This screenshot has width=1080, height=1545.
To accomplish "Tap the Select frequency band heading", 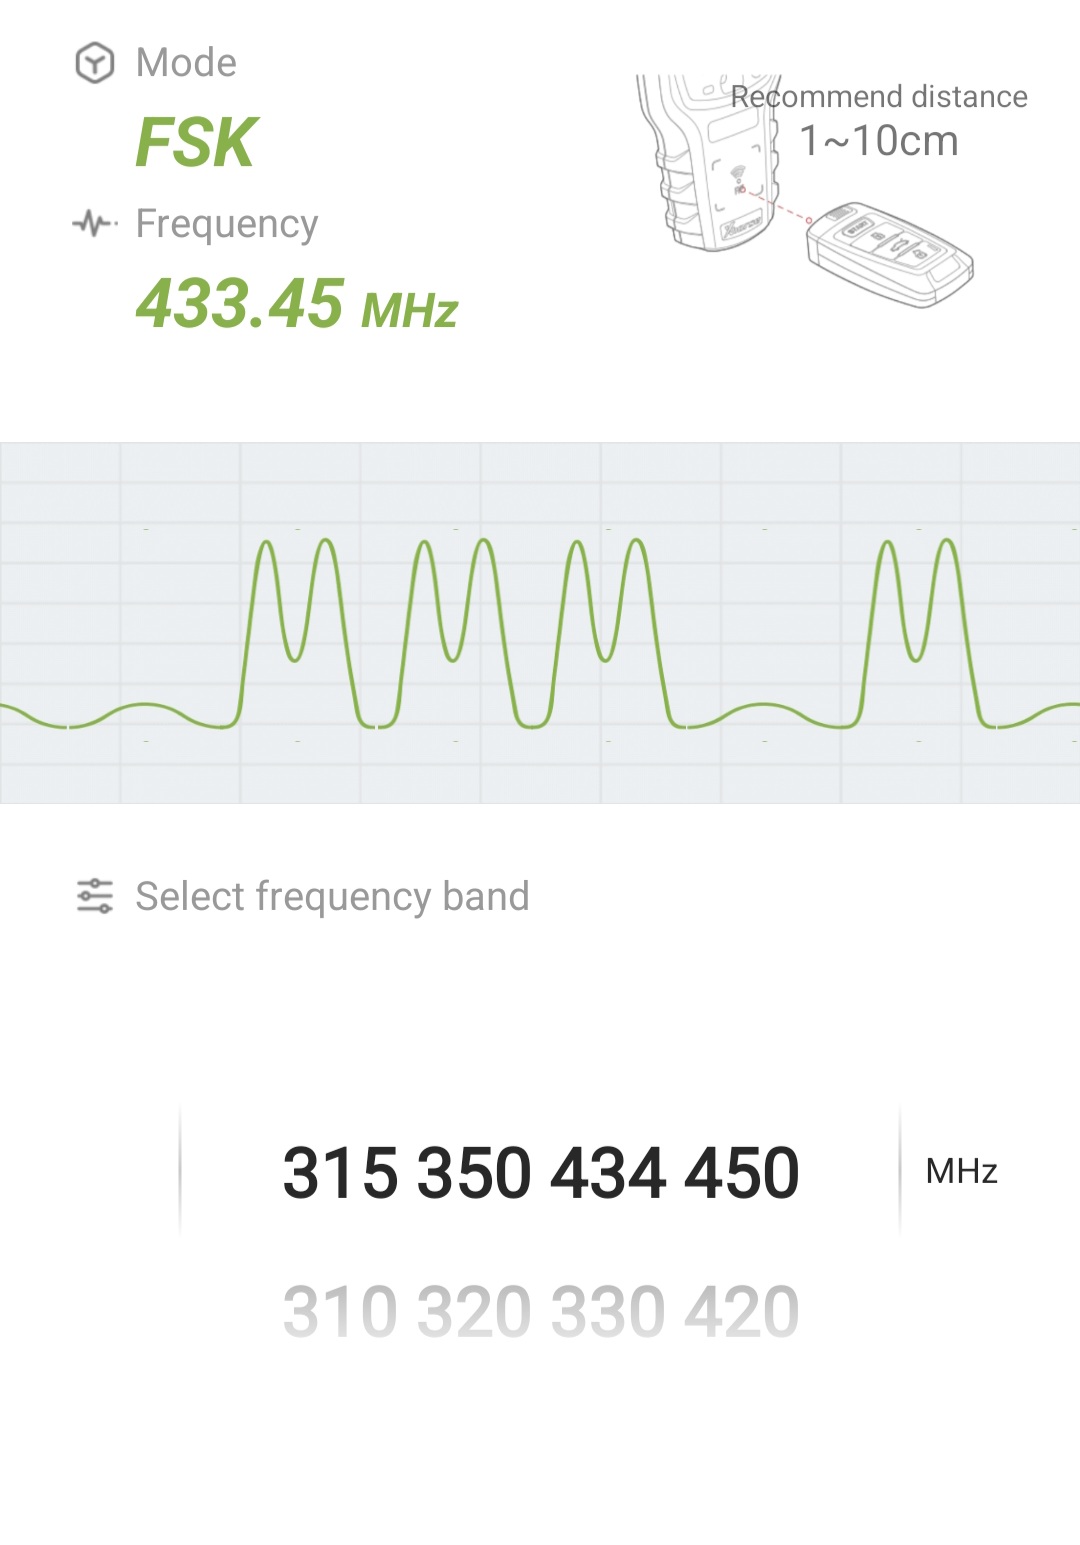I will pyautogui.click(x=332, y=896).
